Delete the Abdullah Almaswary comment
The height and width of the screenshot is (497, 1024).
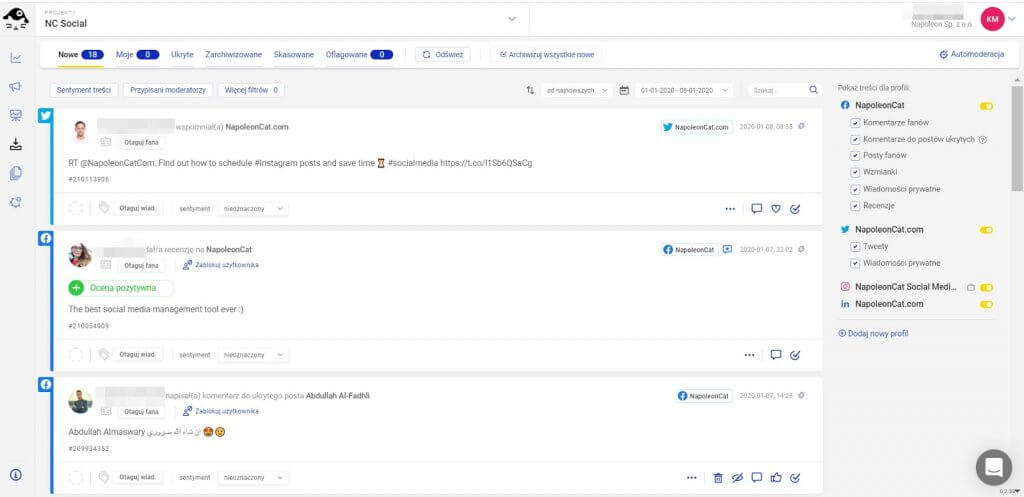(718, 478)
